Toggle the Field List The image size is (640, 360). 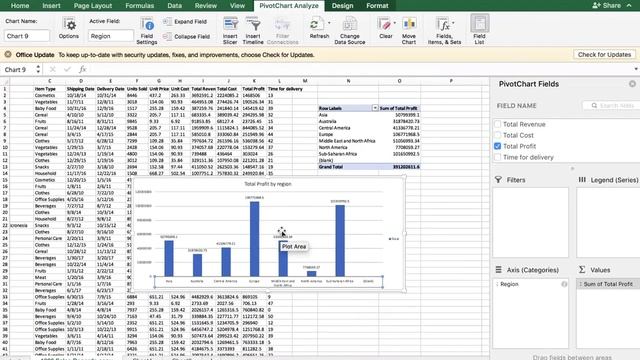pos(480,29)
